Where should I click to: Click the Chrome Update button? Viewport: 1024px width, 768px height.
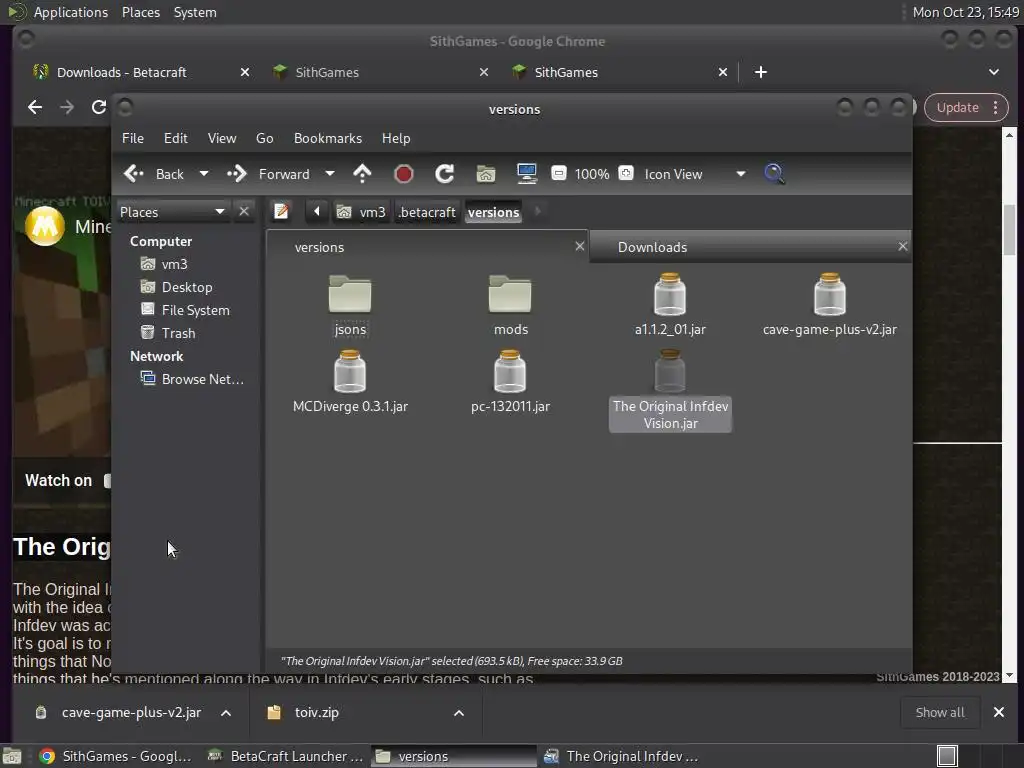pyautogui.click(x=966, y=107)
